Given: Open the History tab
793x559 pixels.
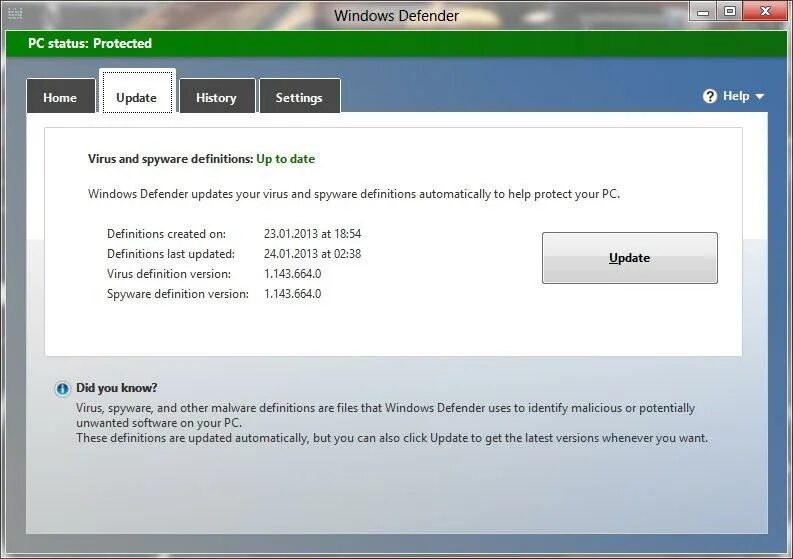Looking at the screenshot, I should click(217, 97).
